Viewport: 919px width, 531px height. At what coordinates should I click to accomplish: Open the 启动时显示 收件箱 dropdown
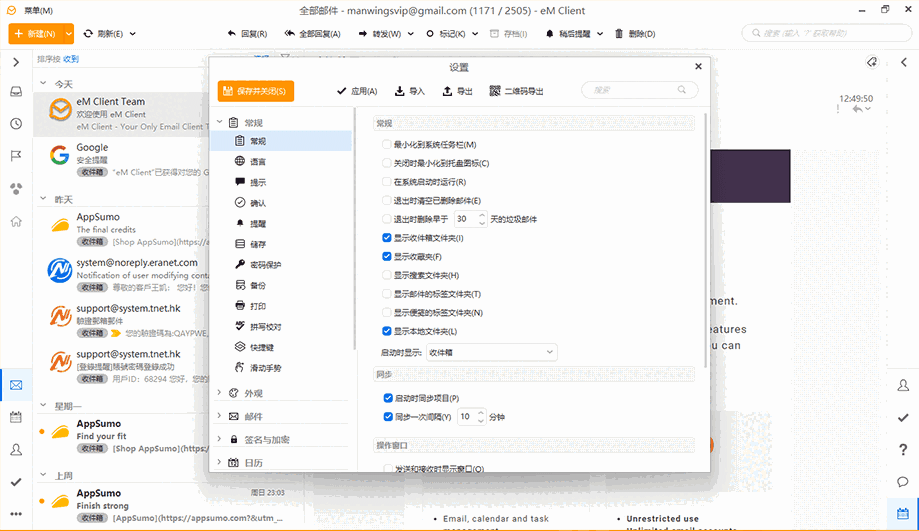[x=491, y=352]
